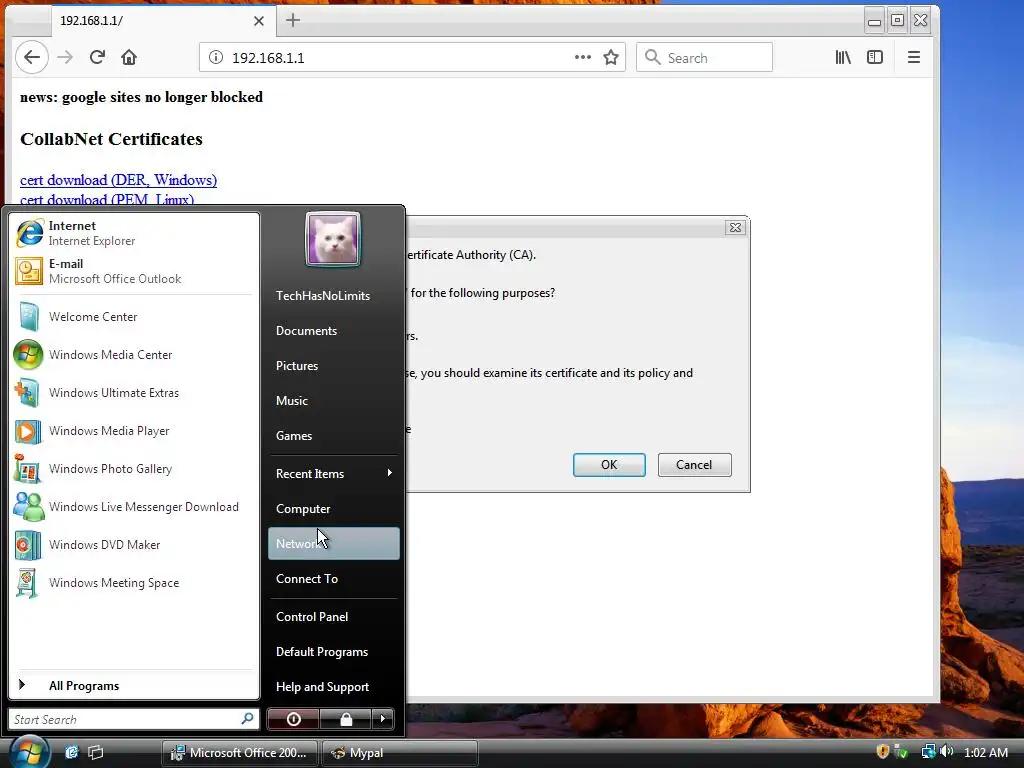Open Windows Live Messenger Download
The height and width of the screenshot is (768, 1024).
133,507
